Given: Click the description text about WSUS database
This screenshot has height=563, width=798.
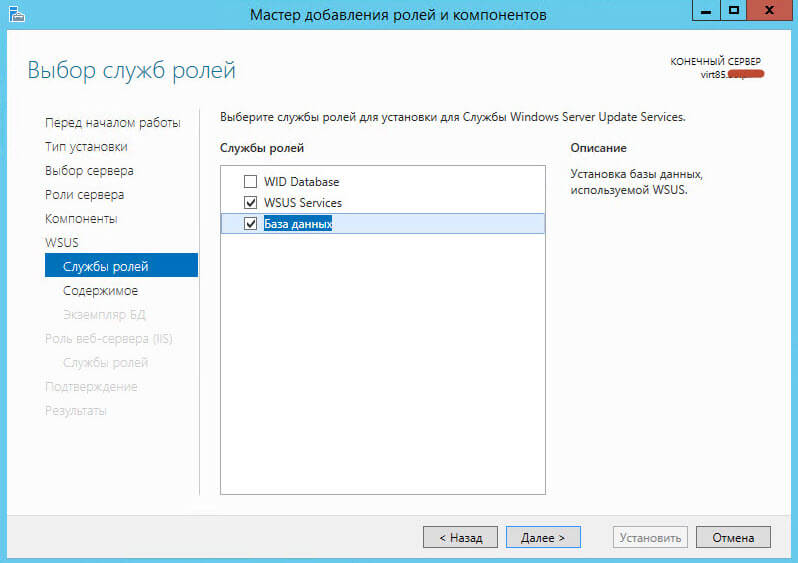Looking at the screenshot, I should [636, 182].
